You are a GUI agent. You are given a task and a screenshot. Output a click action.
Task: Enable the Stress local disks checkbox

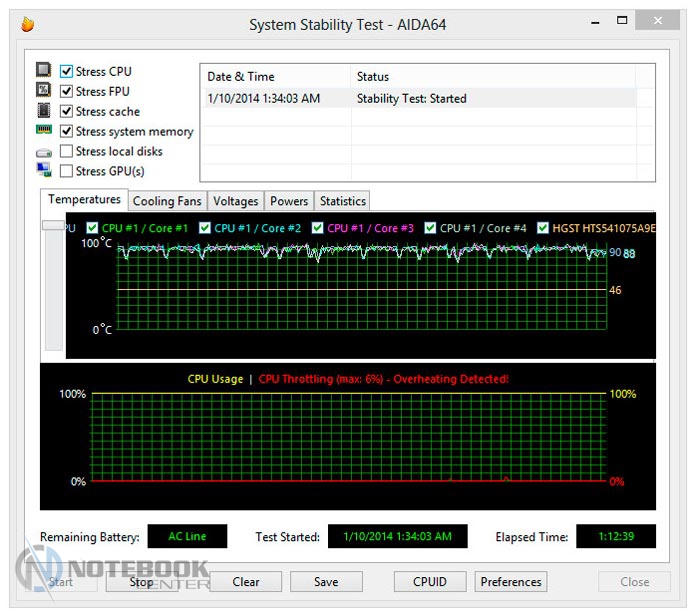(x=67, y=152)
